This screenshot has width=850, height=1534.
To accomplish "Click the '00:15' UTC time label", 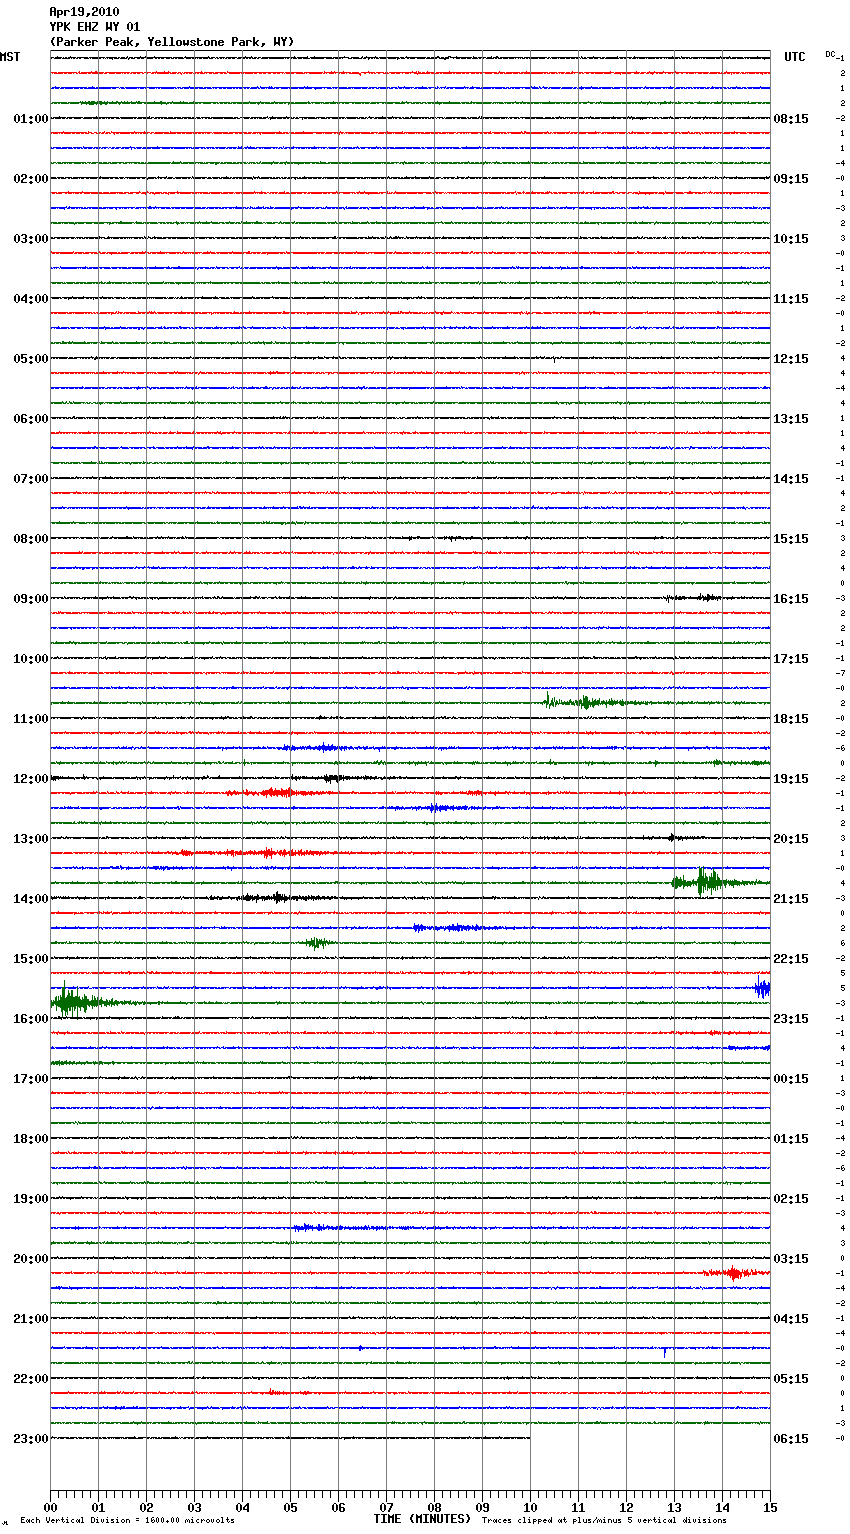I will (791, 1079).
